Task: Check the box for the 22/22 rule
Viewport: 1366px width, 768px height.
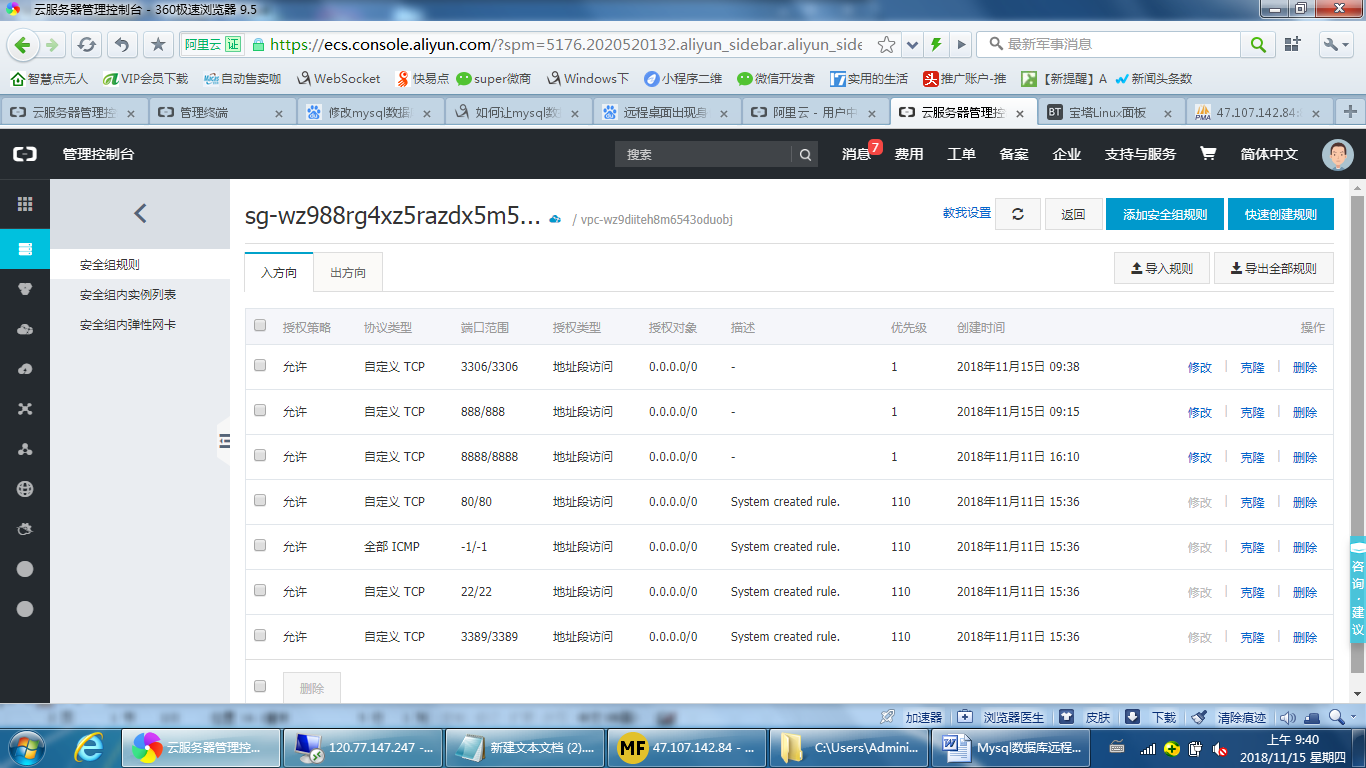Action: click(x=260, y=590)
